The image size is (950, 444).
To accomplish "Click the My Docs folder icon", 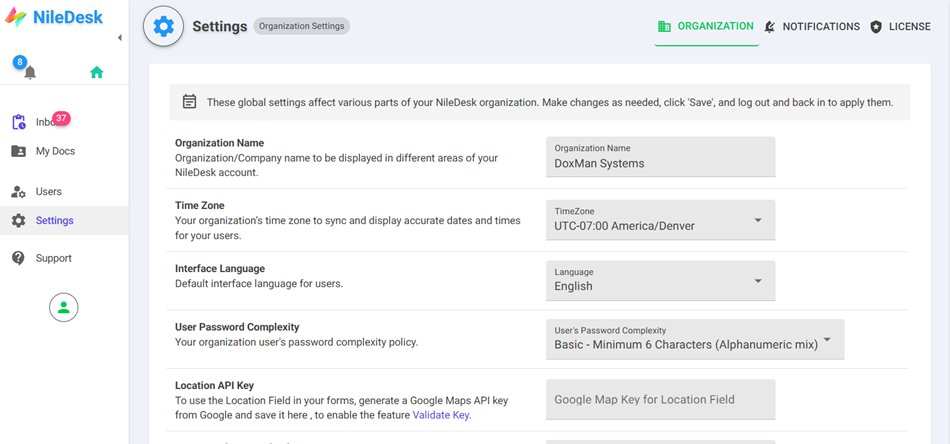I will coord(18,151).
